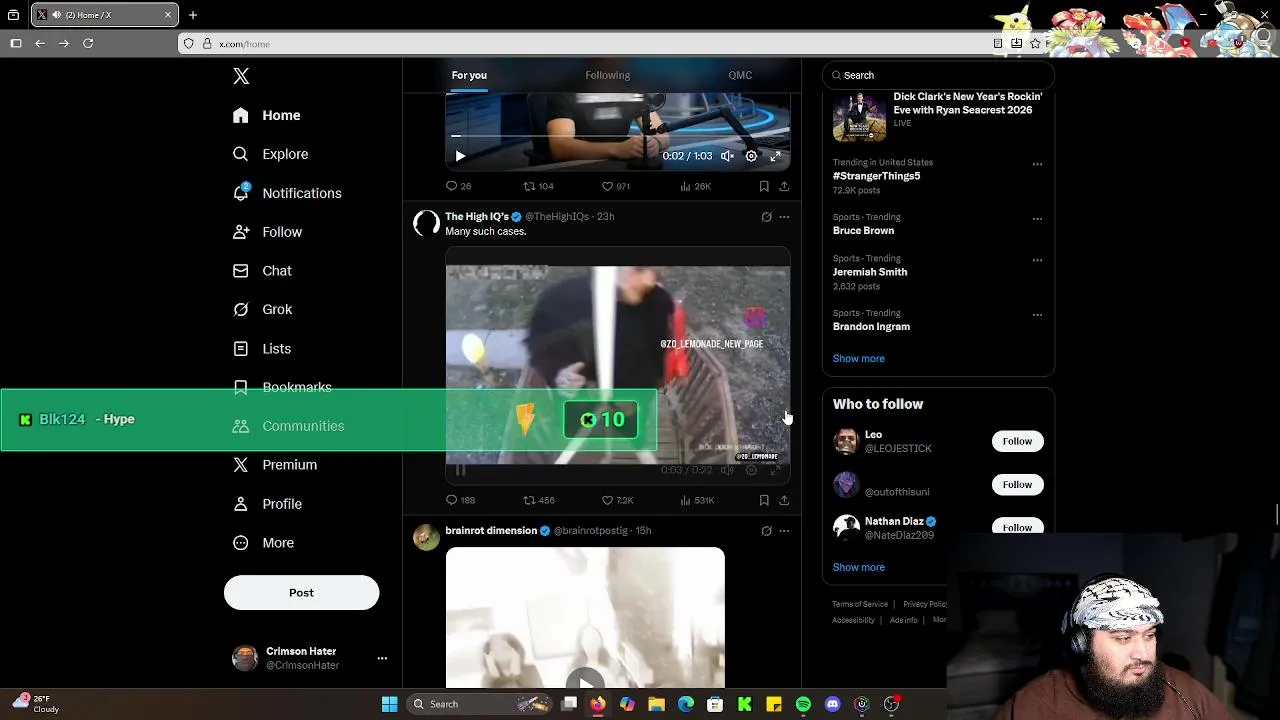Follow Leo @LEOJESTICK
Image resolution: width=1280 pixels, height=720 pixels.
[1017, 441]
